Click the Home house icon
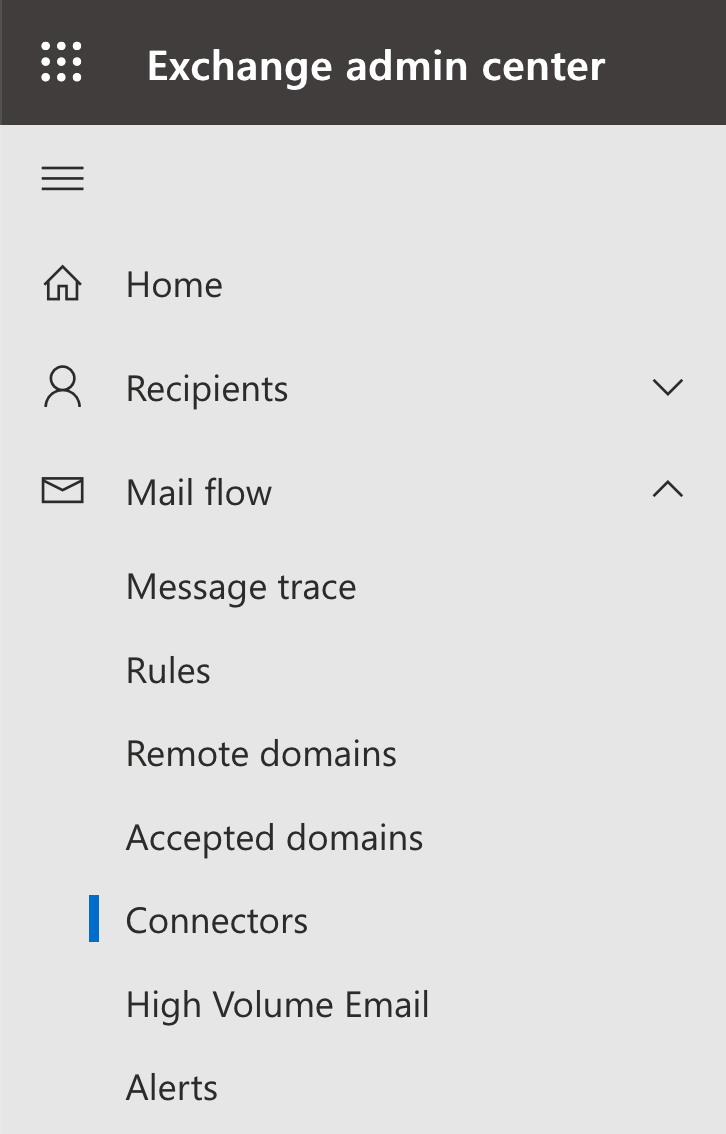Viewport: 726px width, 1134px height. (63, 283)
